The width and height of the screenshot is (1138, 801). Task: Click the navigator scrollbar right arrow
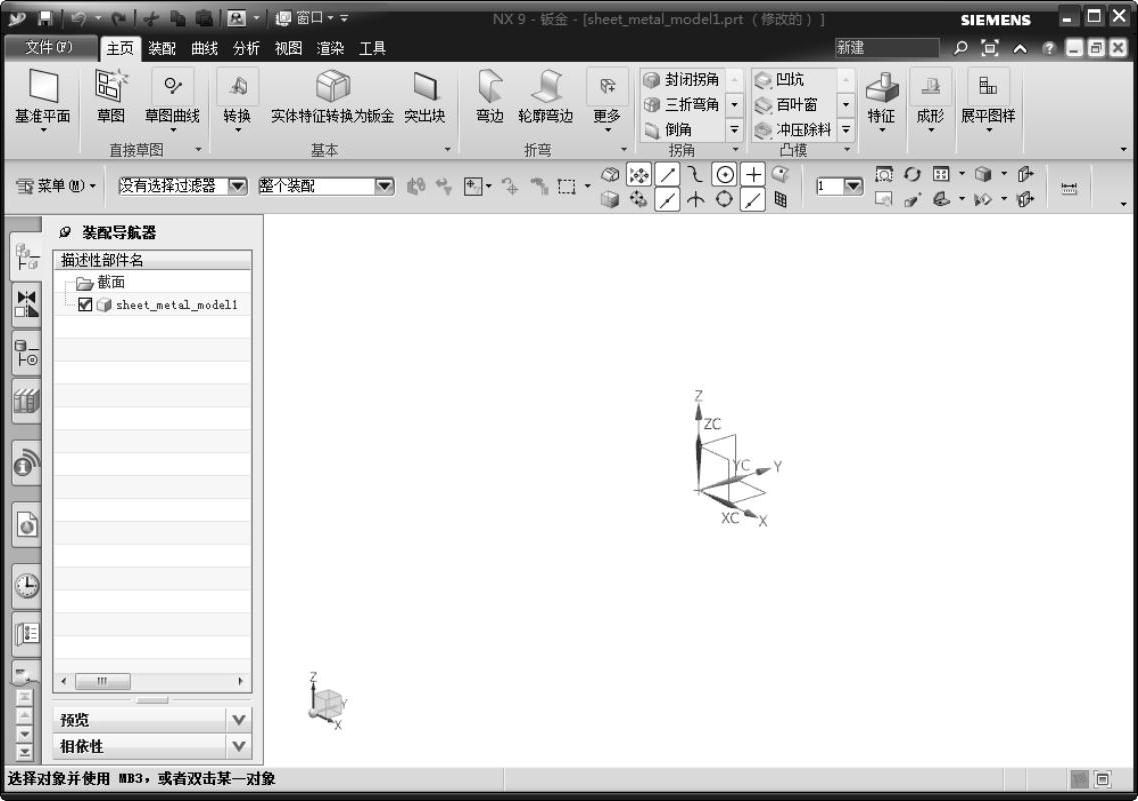pyautogui.click(x=240, y=681)
